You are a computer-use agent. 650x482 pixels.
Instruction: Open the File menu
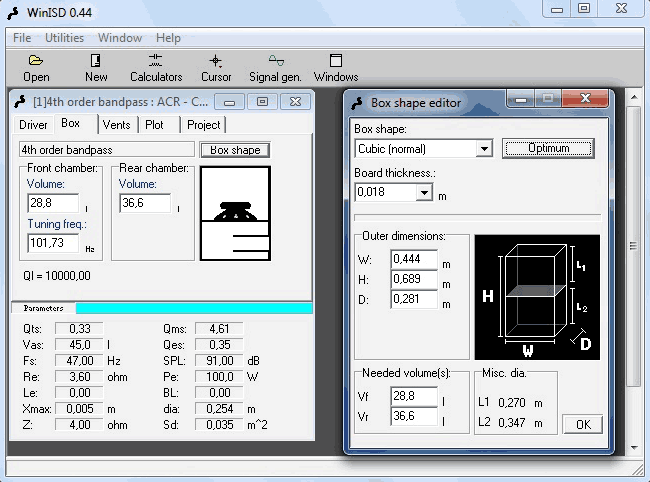point(22,38)
